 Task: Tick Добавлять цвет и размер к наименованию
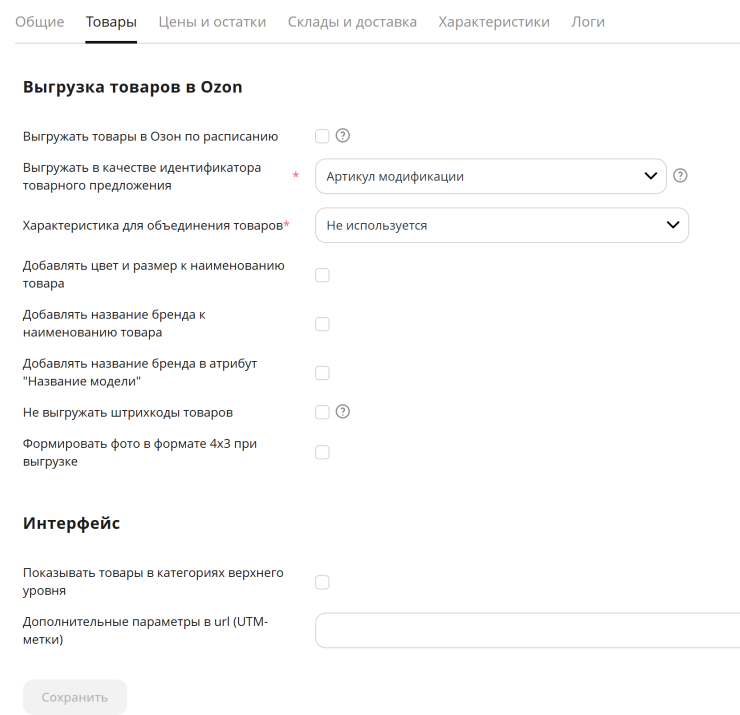tap(322, 275)
